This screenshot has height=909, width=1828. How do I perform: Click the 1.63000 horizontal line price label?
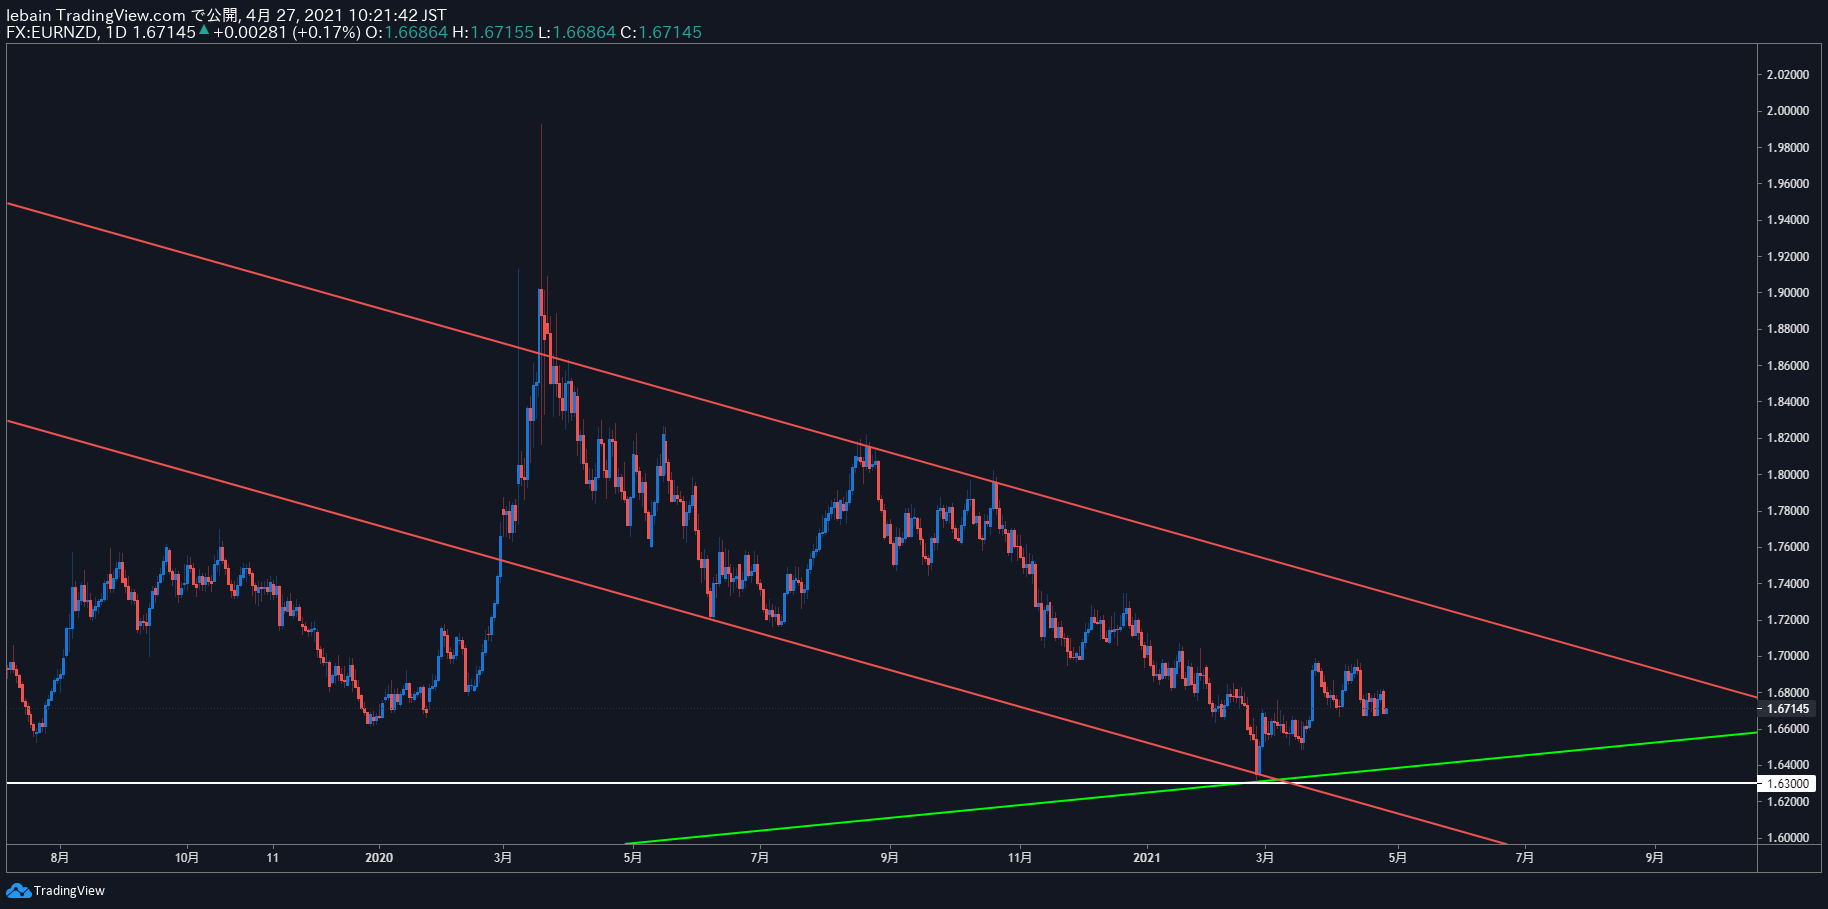(1786, 784)
